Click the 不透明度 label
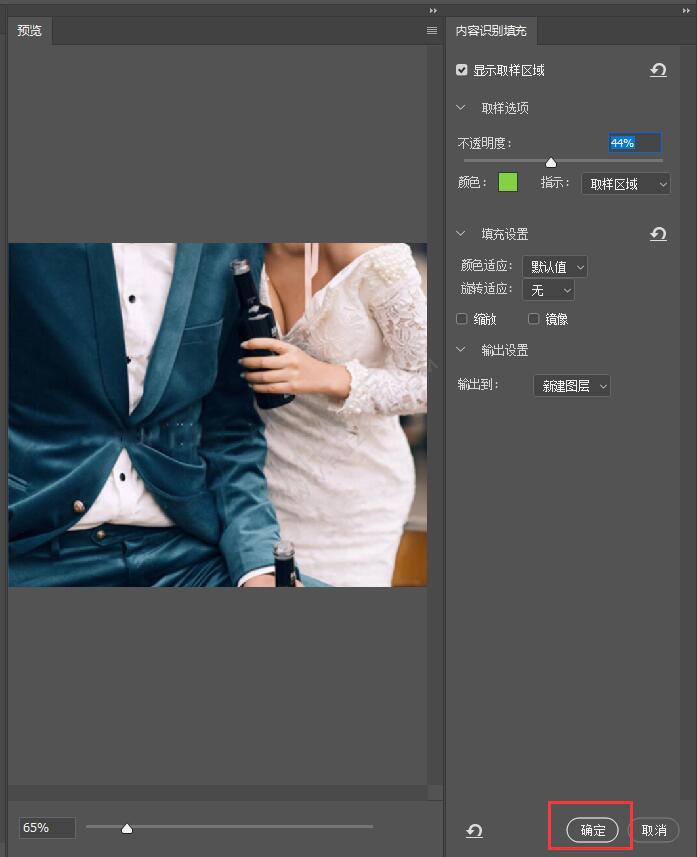This screenshot has height=857, width=697. click(484, 143)
